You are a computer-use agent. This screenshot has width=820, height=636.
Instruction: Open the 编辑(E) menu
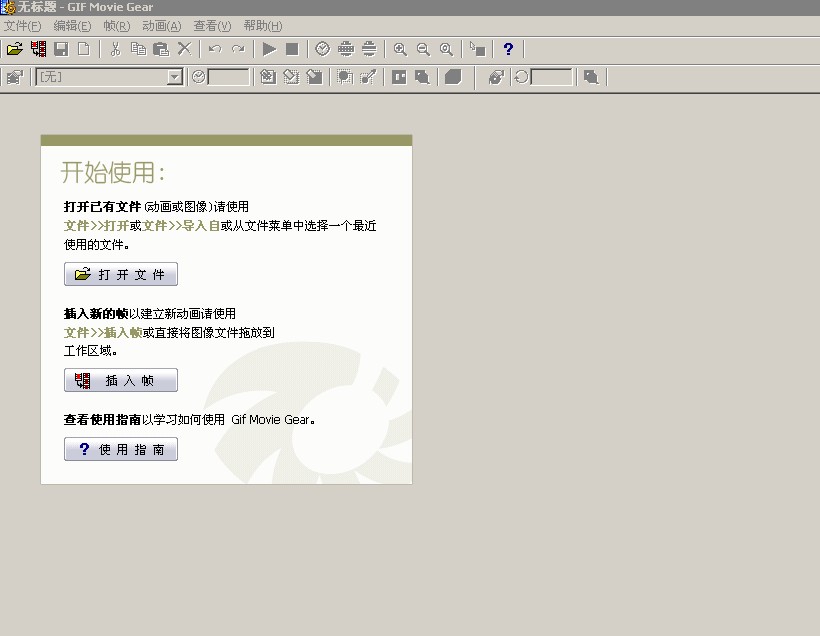(x=72, y=26)
